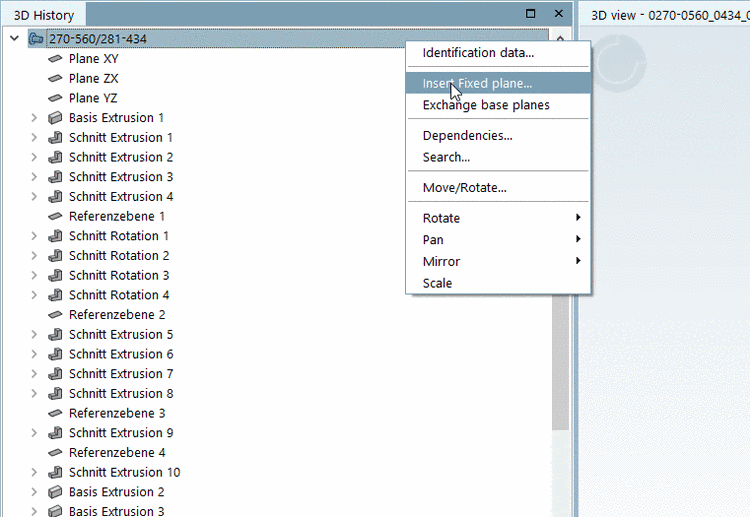750x517 pixels.
Task: Expand the Schnitt Extrusion 5 node
Action: (34, 335)
